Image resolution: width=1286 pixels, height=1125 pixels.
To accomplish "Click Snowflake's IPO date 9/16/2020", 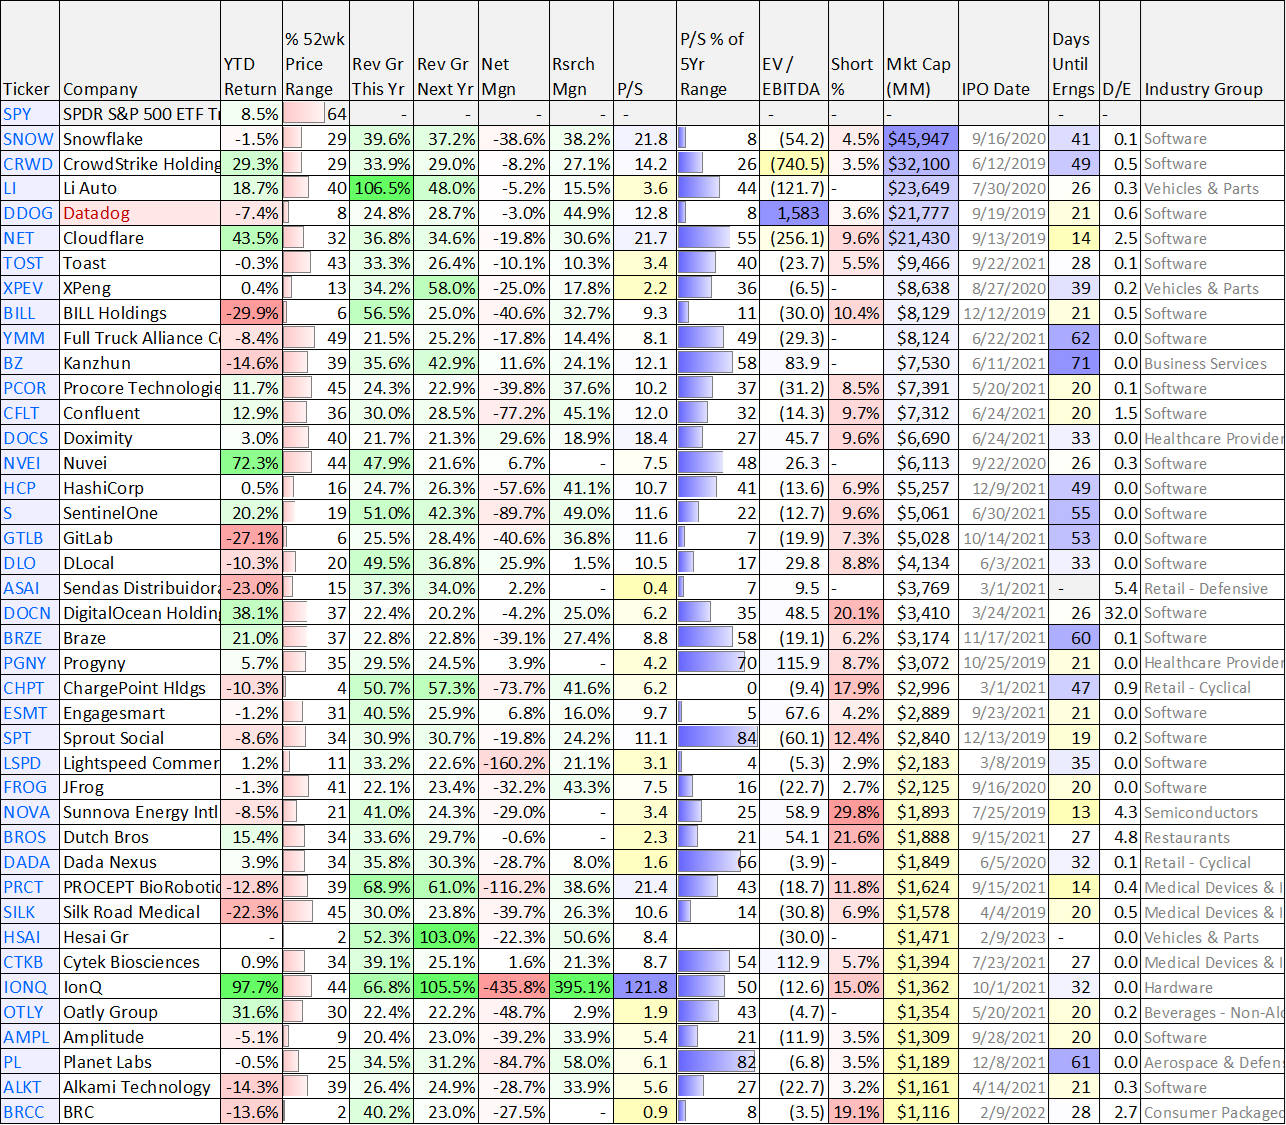I will coord(1003,139).
